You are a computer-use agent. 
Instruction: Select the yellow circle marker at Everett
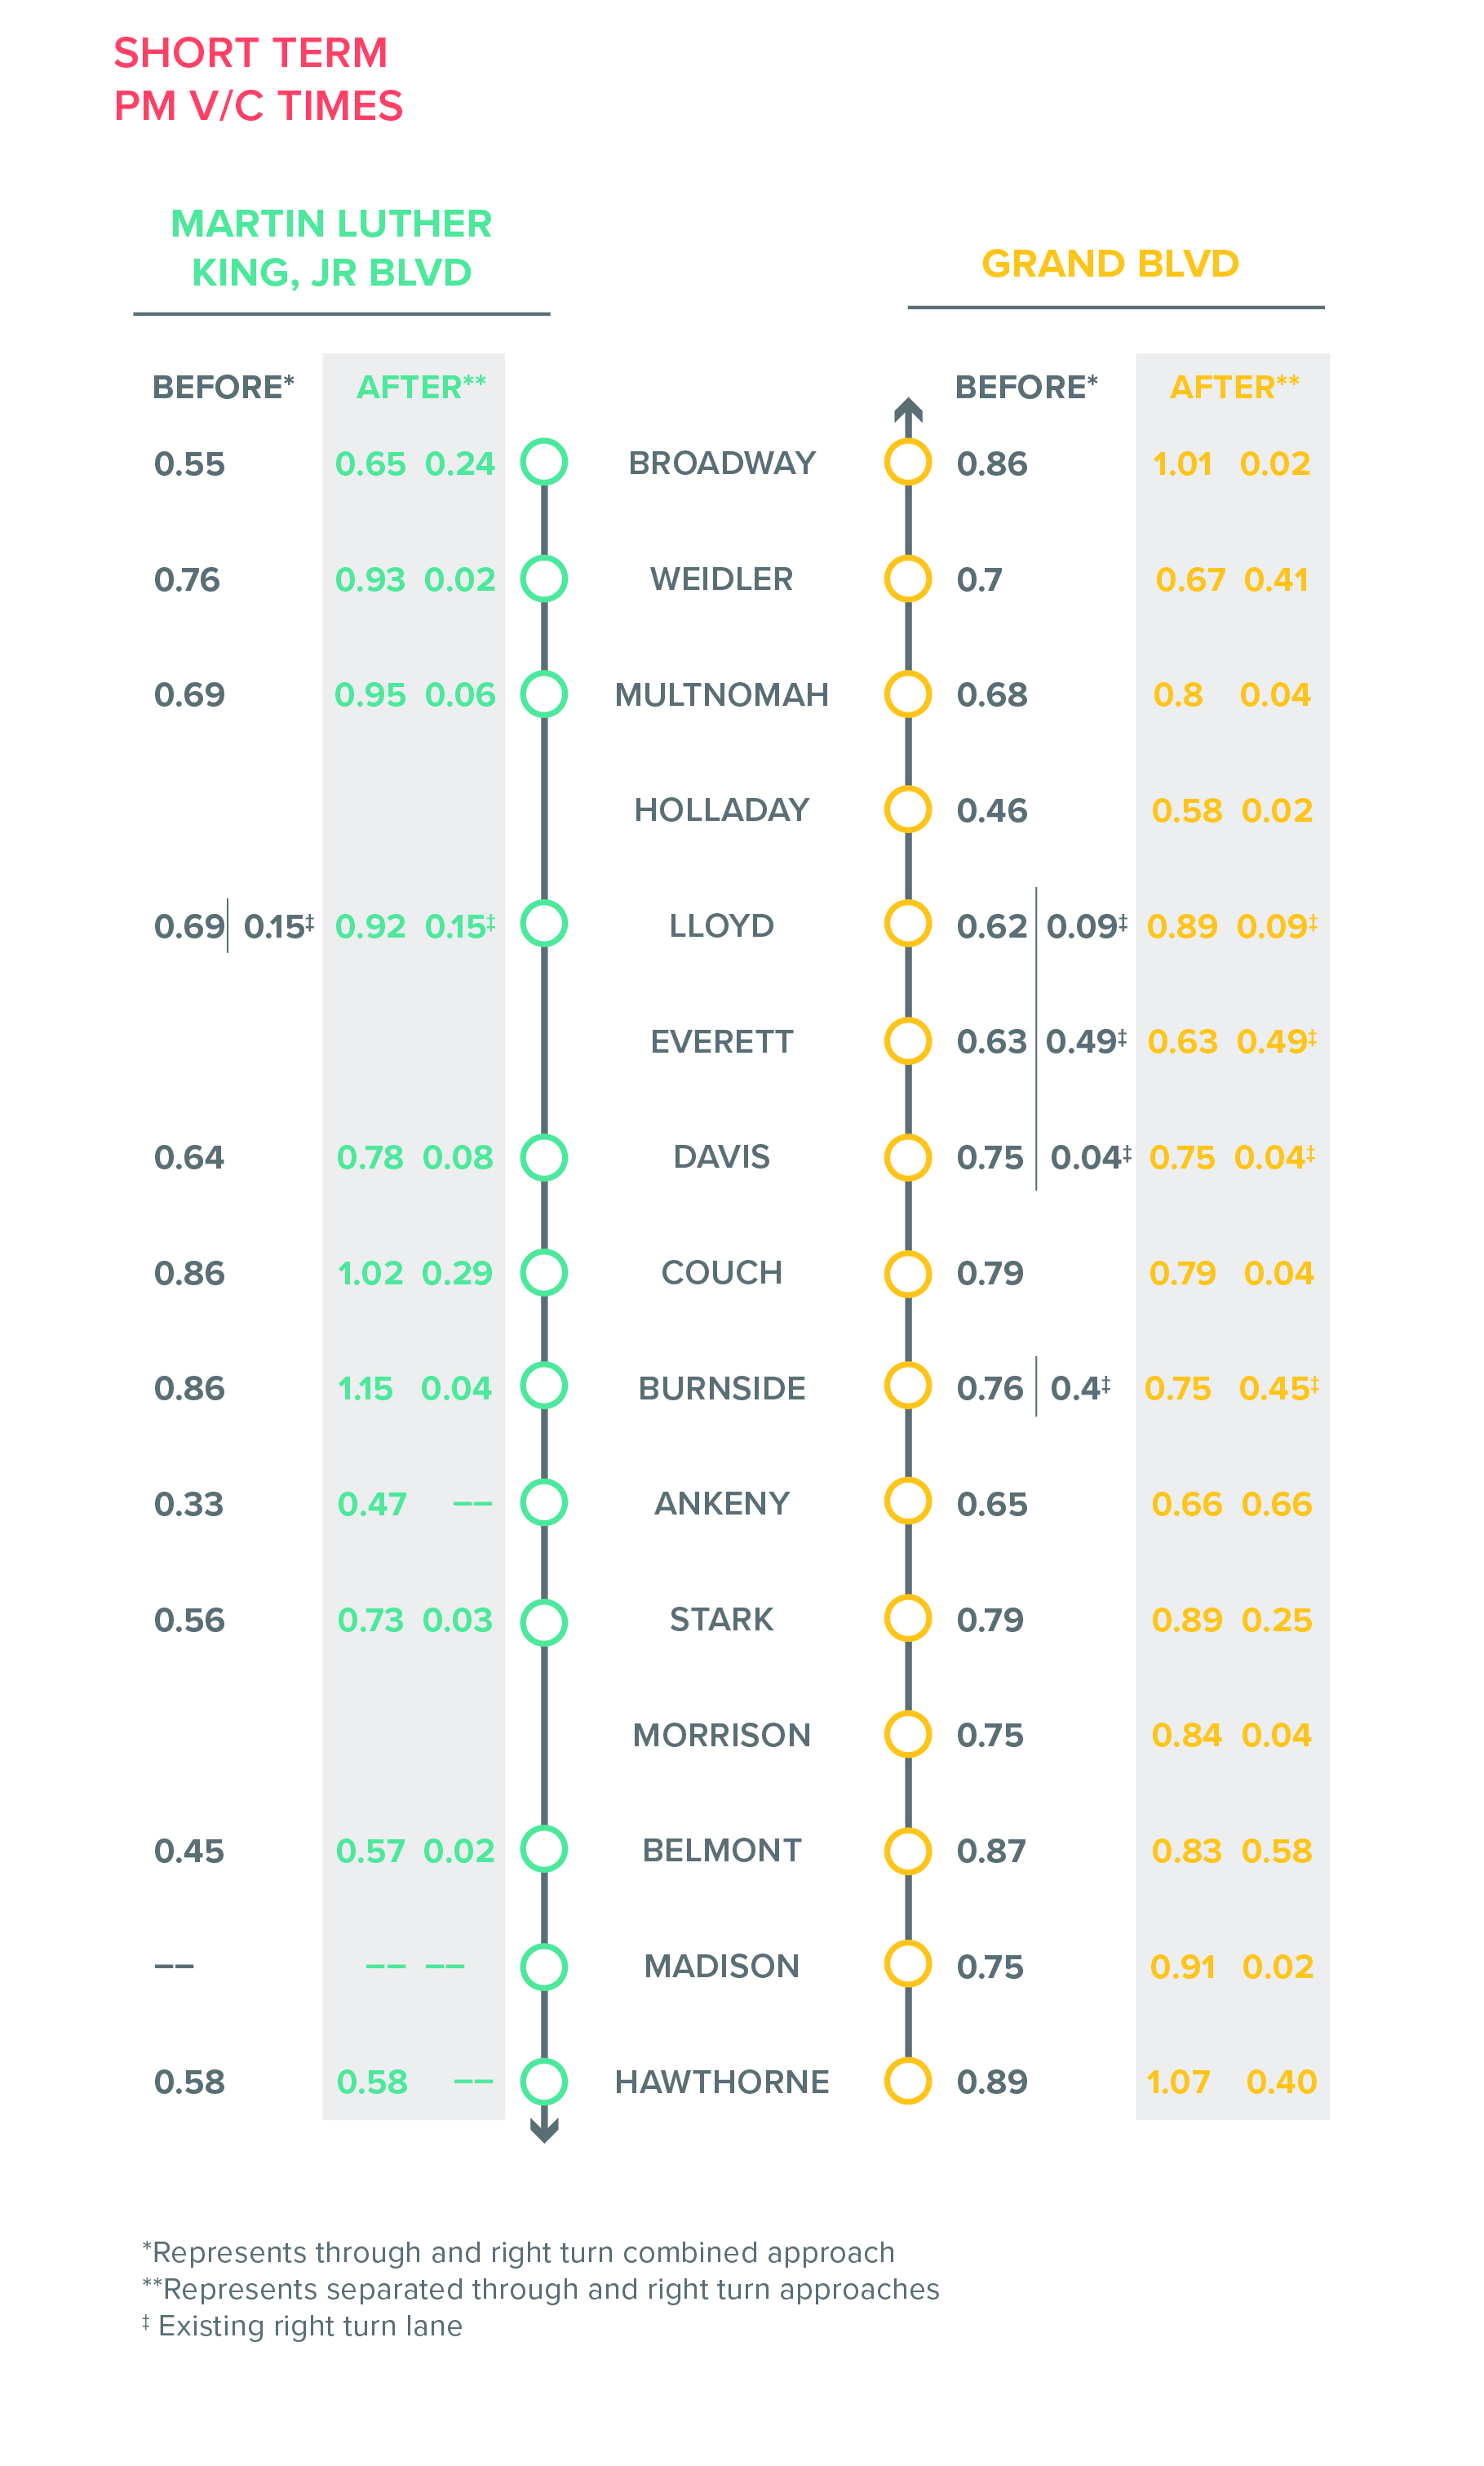tap(908, 1040)
